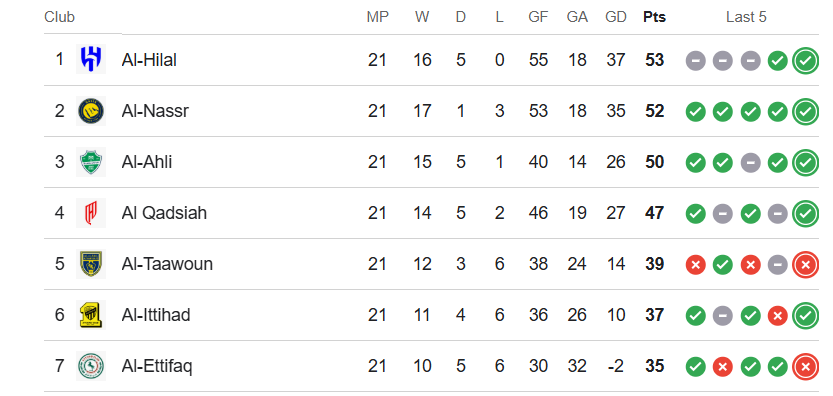This screenshot has width=833, height=396.
Task: Select the Al Qadsiah red logo
Action: tap(91, 213)
